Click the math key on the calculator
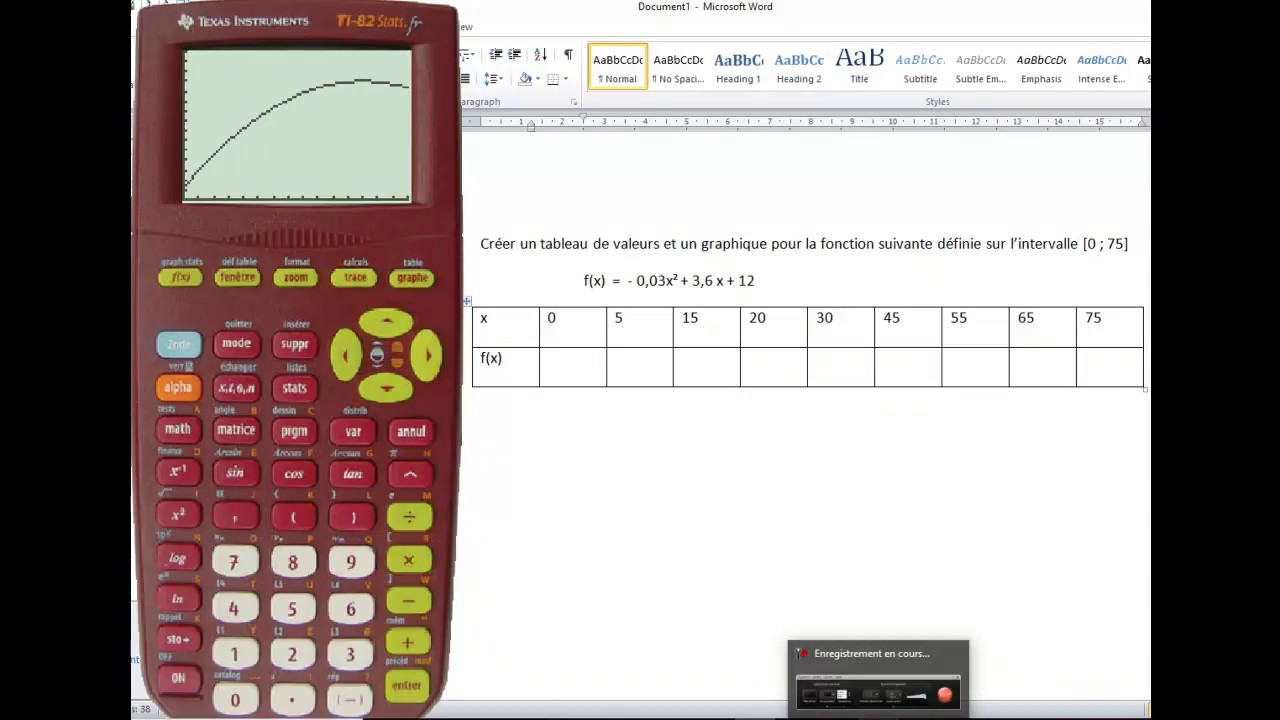 [178, 430]
